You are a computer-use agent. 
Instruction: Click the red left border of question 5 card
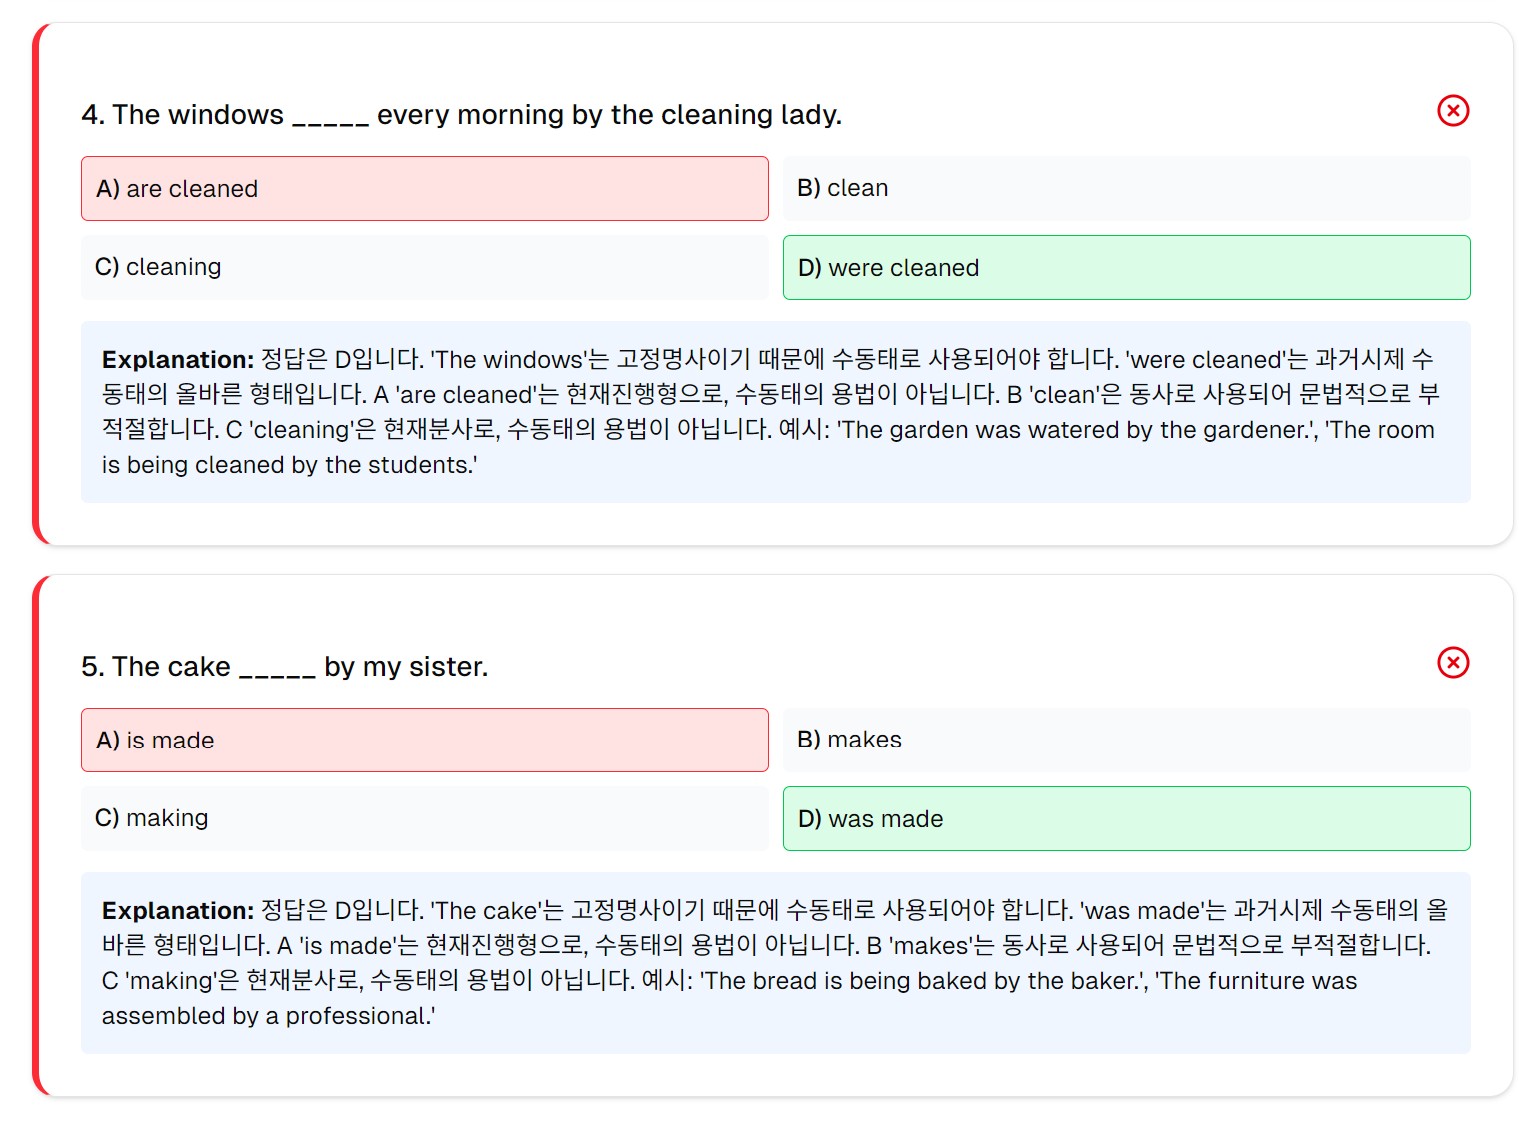(x=36, y=836)
